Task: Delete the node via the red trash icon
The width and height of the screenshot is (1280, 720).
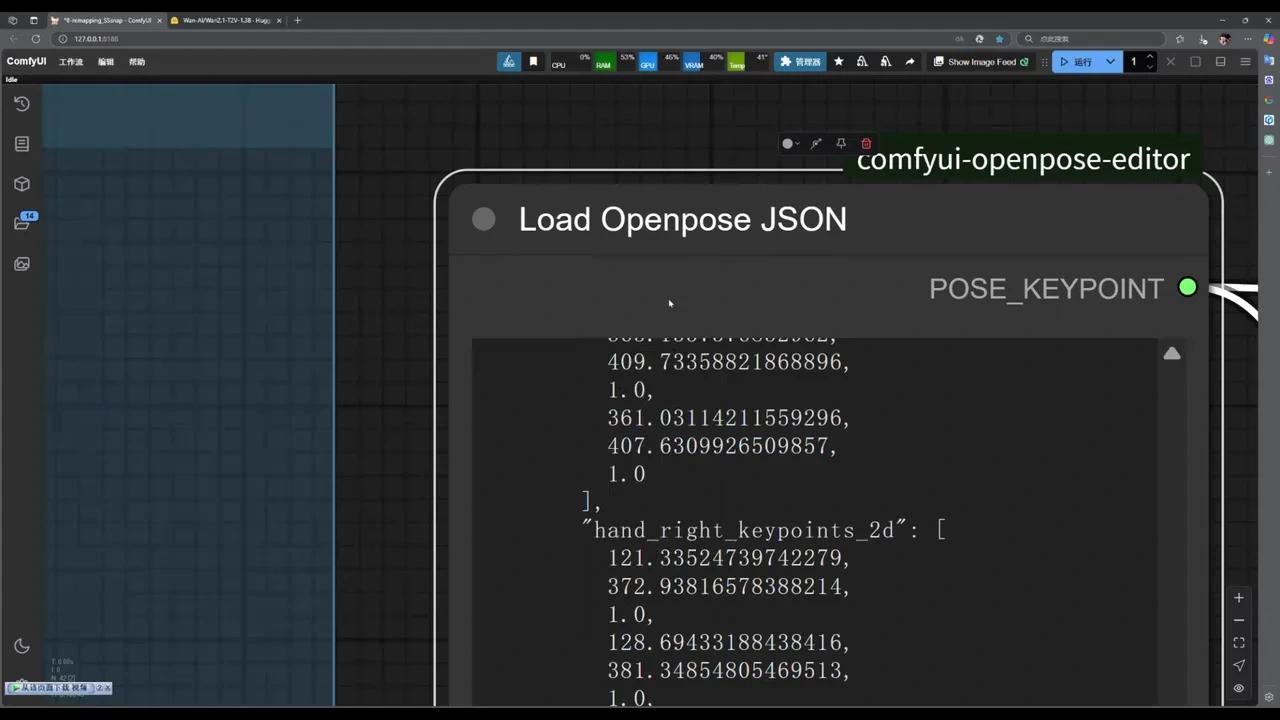Action: click(x=866, y=143)
